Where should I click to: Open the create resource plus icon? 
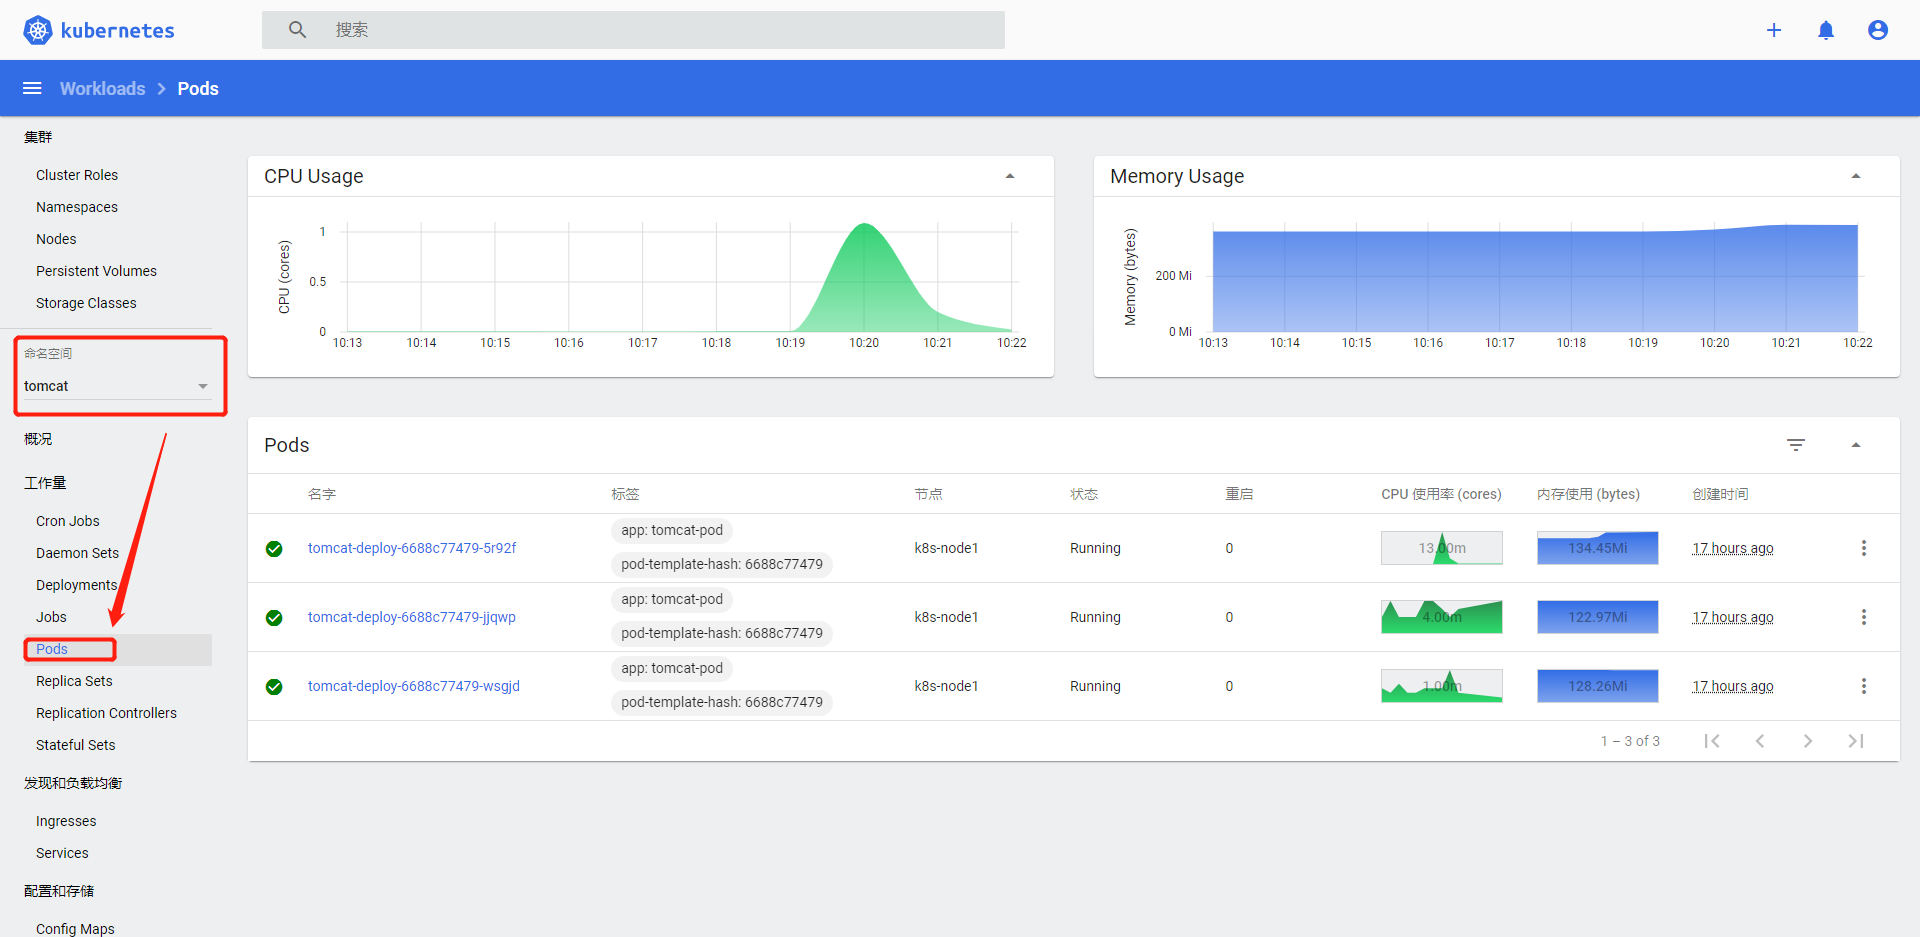[x=1775, y=30]
